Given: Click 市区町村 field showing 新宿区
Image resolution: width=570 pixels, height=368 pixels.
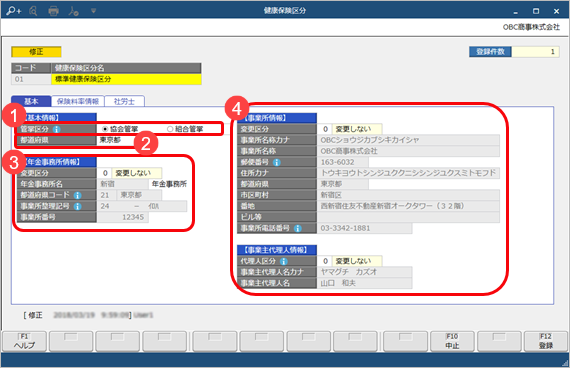Looking at the screenshot, I should [408, 195].
